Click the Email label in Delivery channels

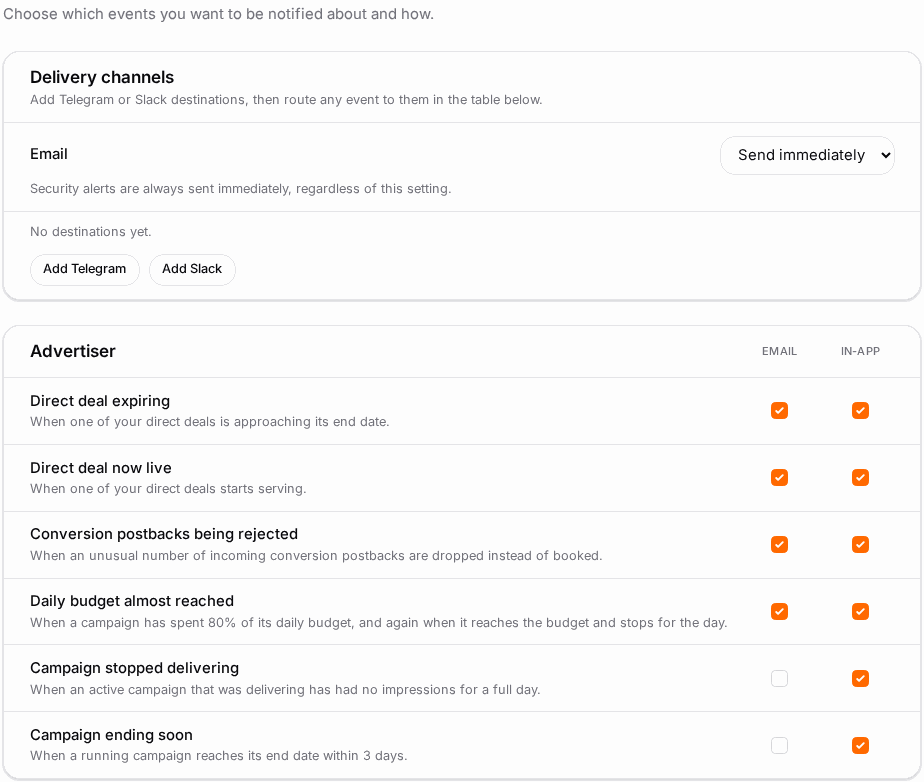[x=49, y=154]
